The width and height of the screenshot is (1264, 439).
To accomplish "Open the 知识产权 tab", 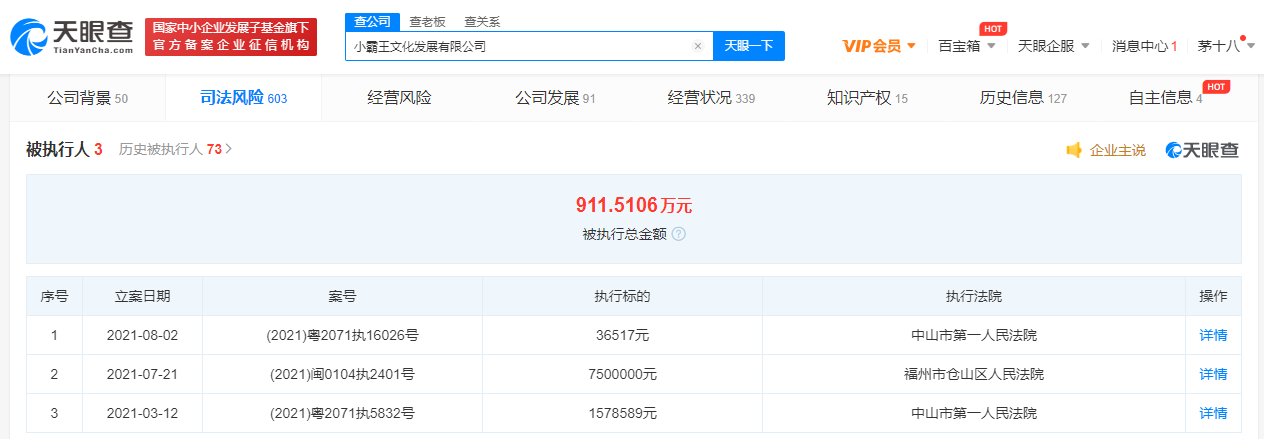I will (867, 98).
